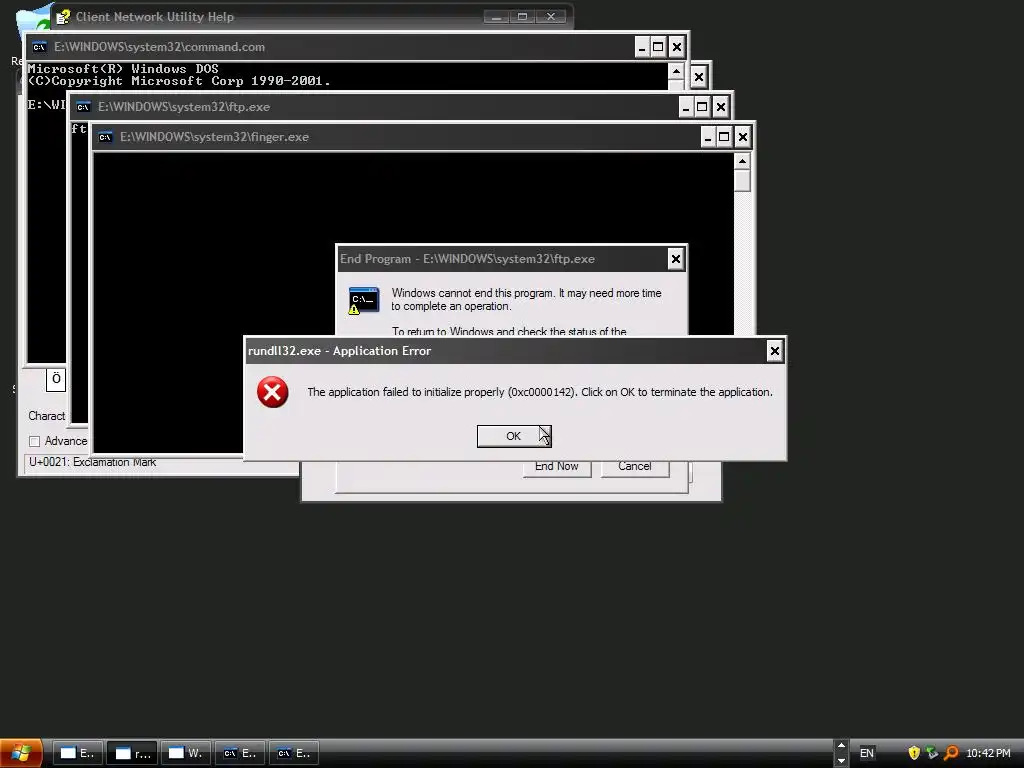Image resolution: width=1024 pixels, height=768 pixels.
Task: Click the finger.exe vertical scrollbar thumb
Action: [742, 180]
